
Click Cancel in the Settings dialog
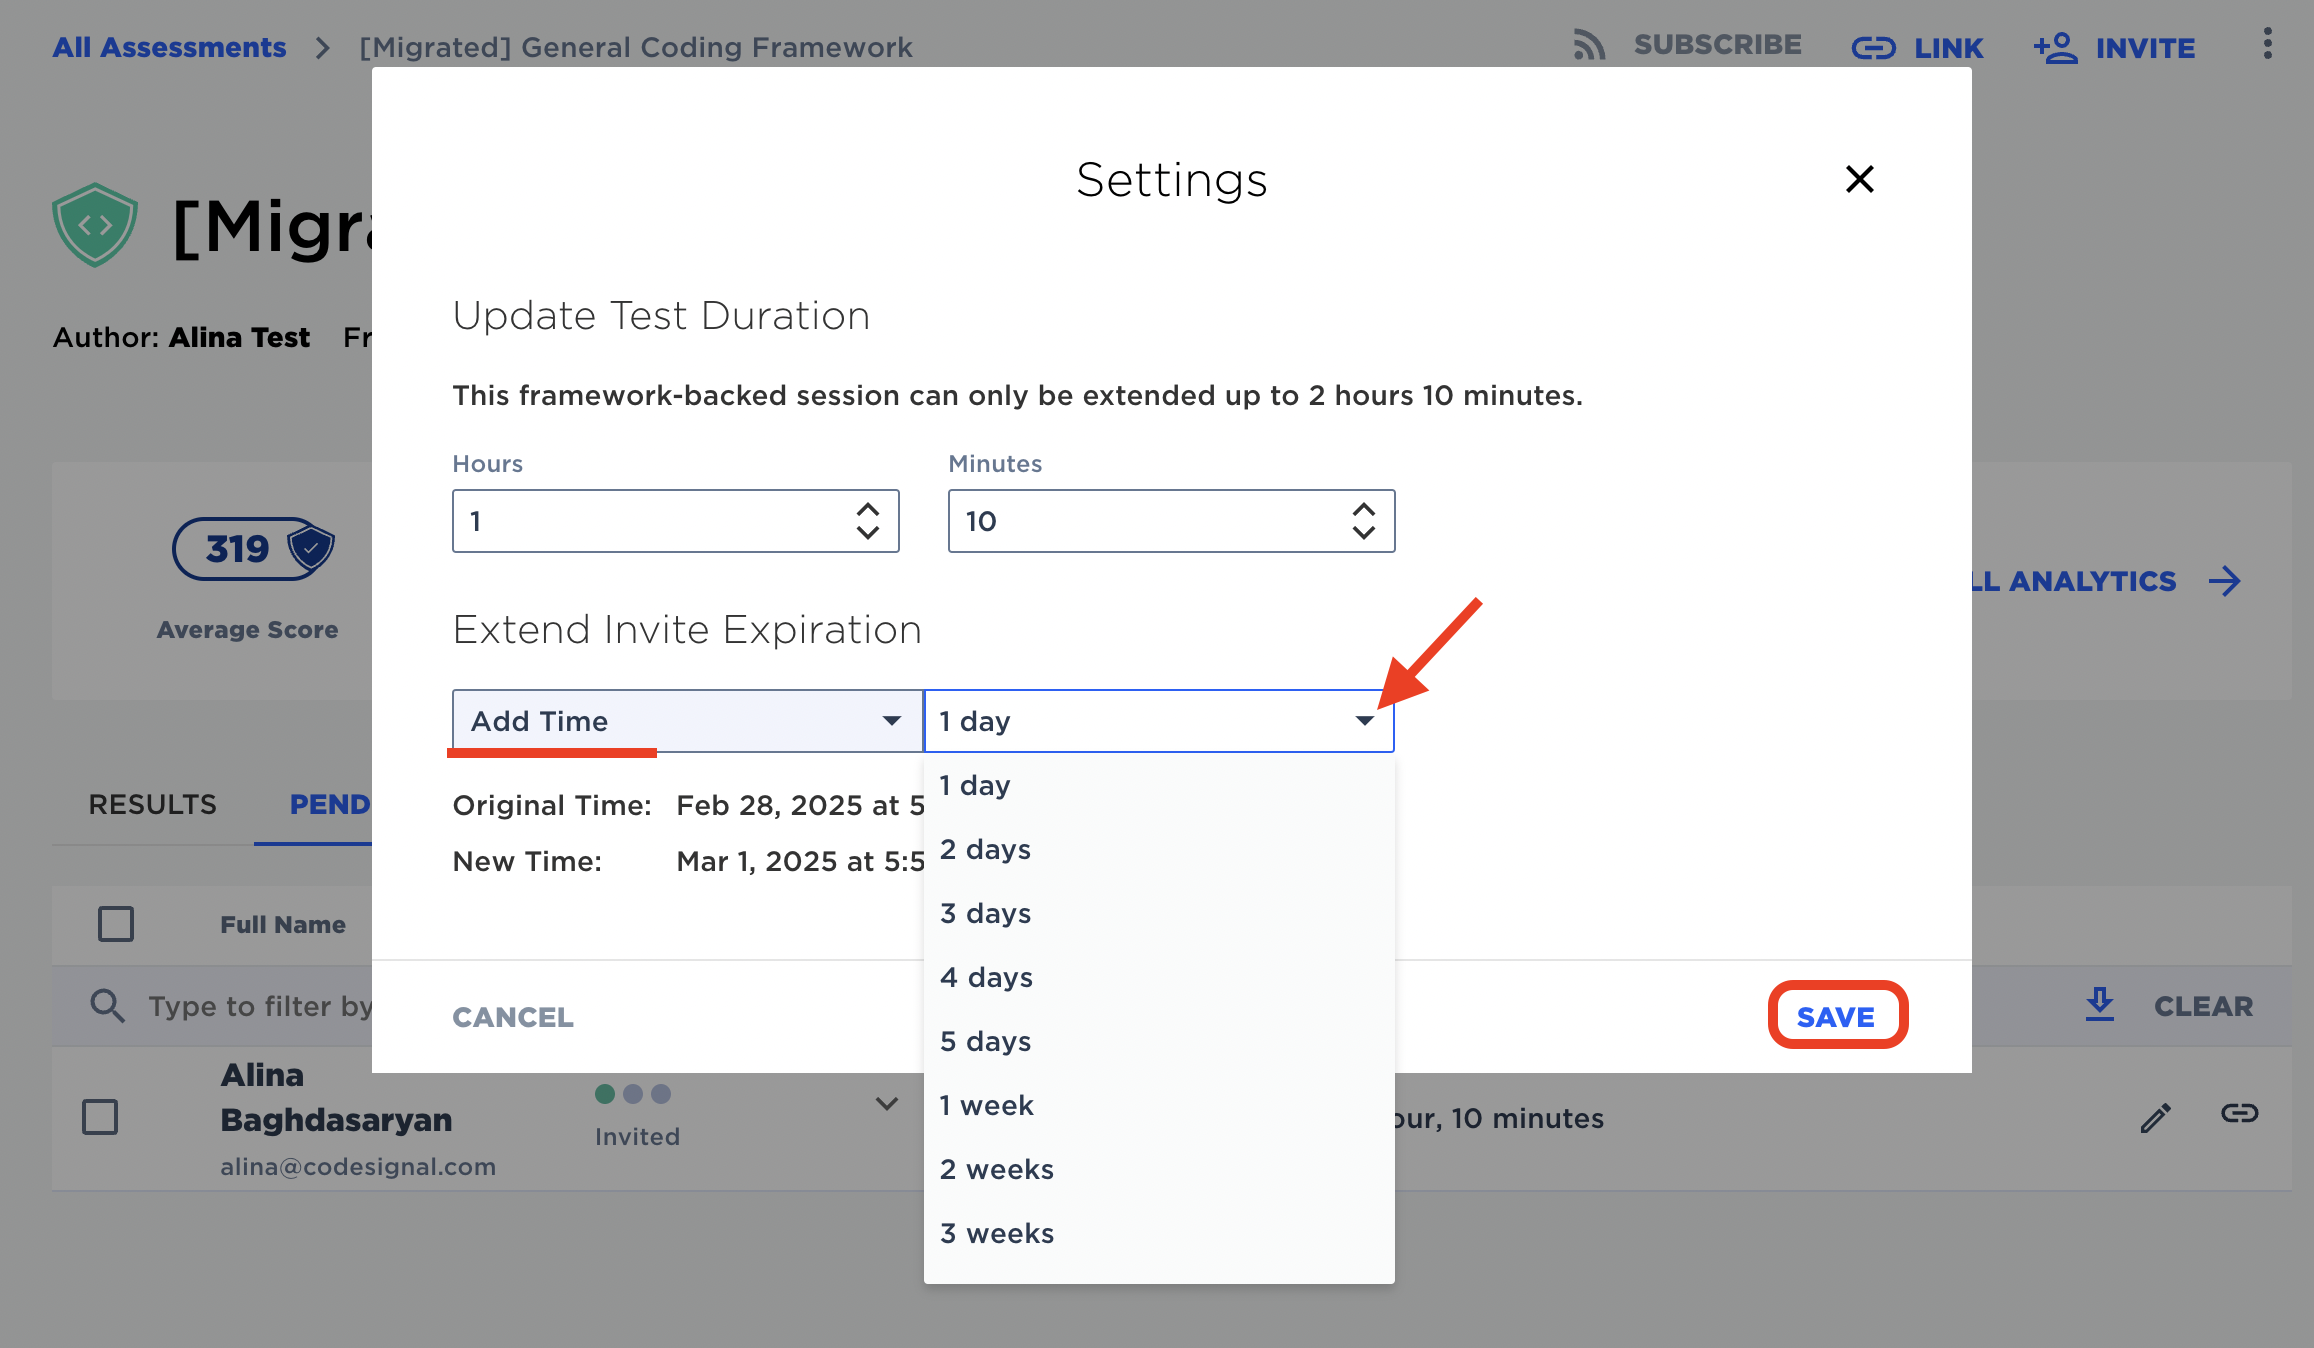tap(513, 1017)
